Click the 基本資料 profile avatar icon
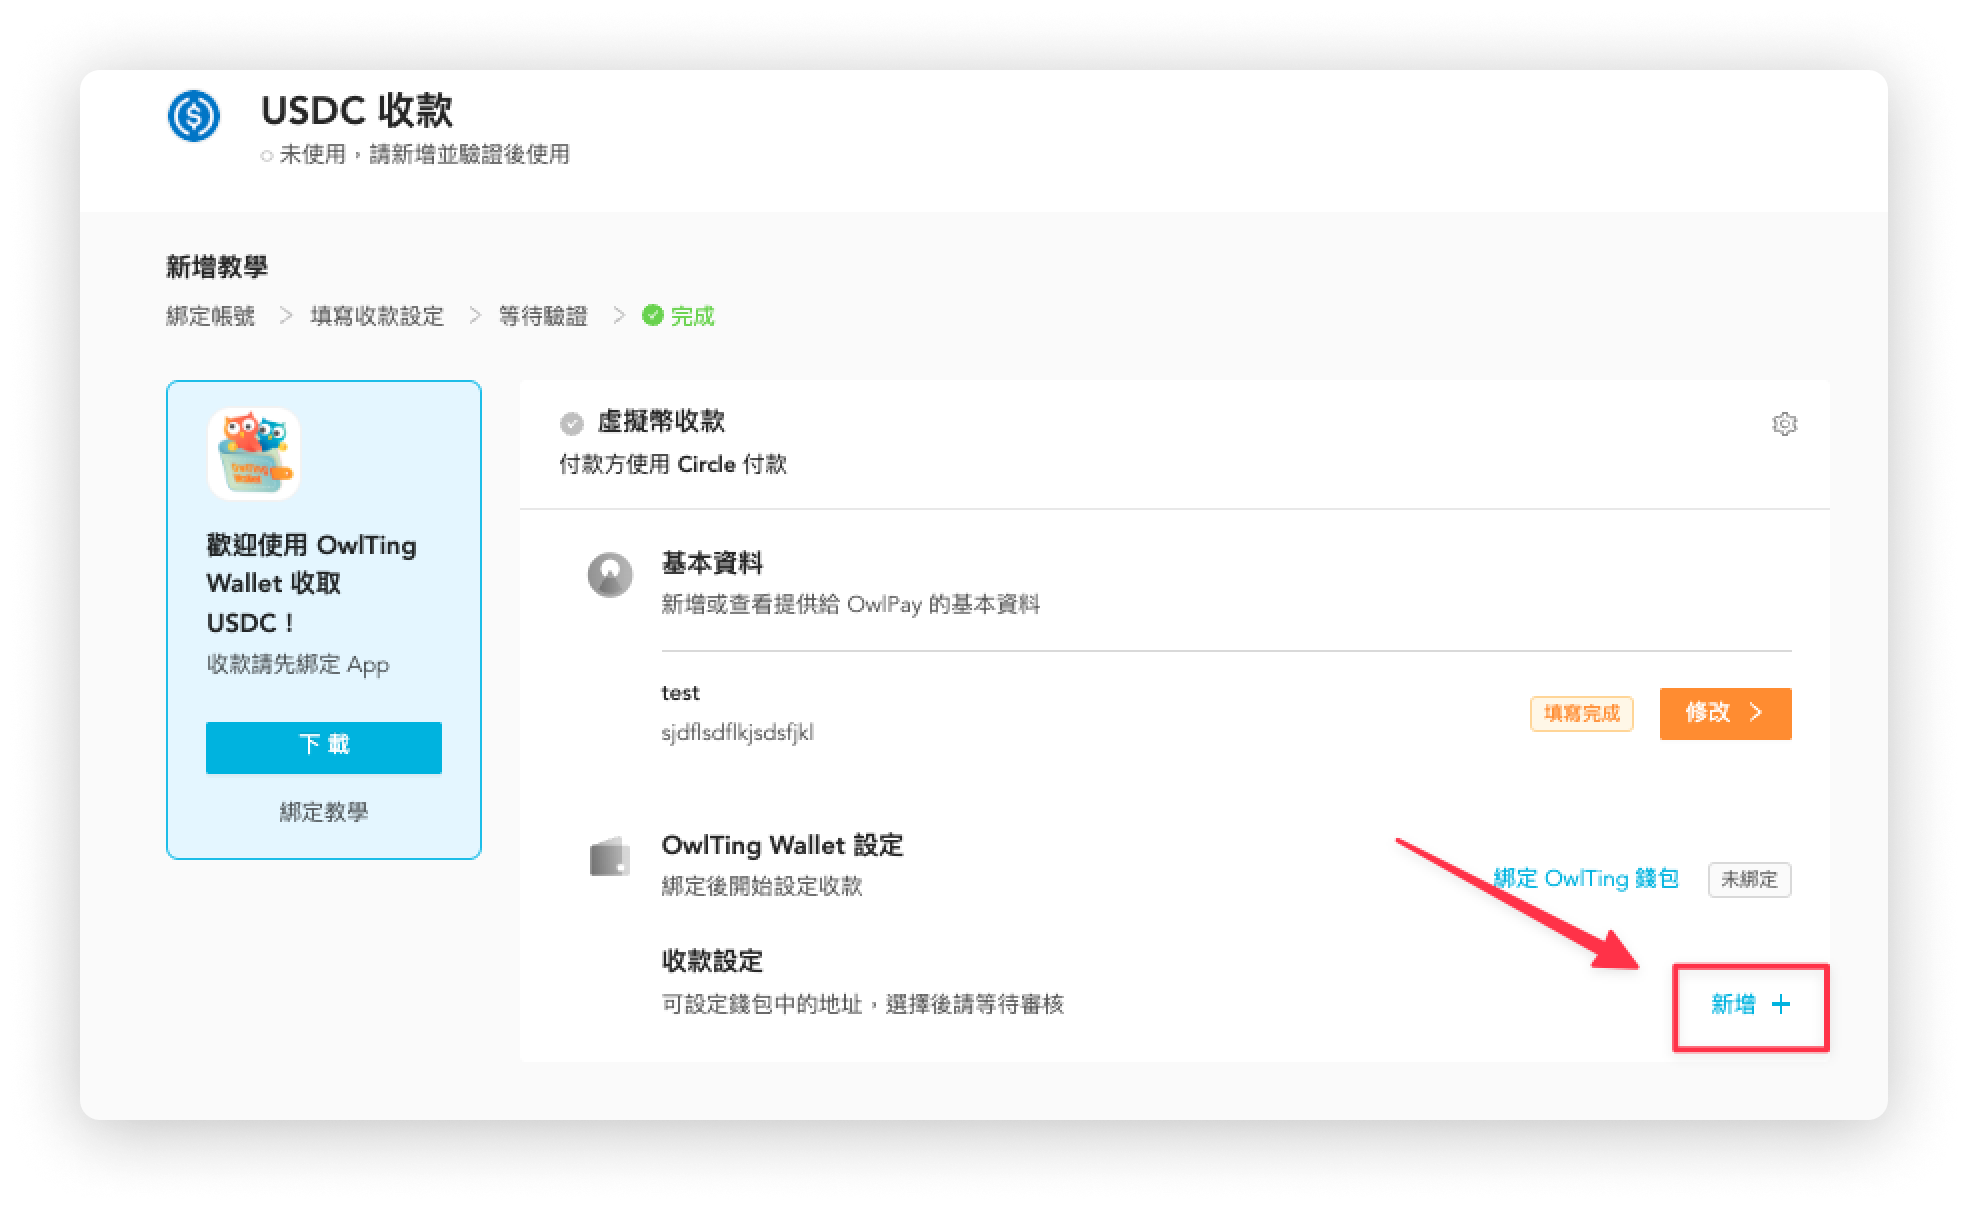This screenshot has width=1968, height=1210. coord(610,575)
